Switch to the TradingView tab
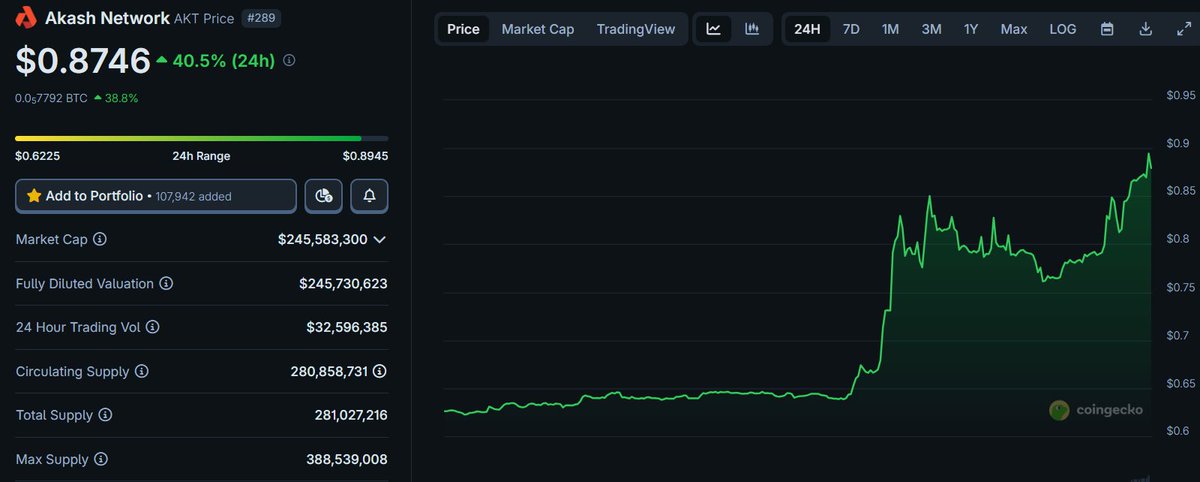The width and height of the screenshot is (1200, 482). pyautogui.click(x=636, y=29)
